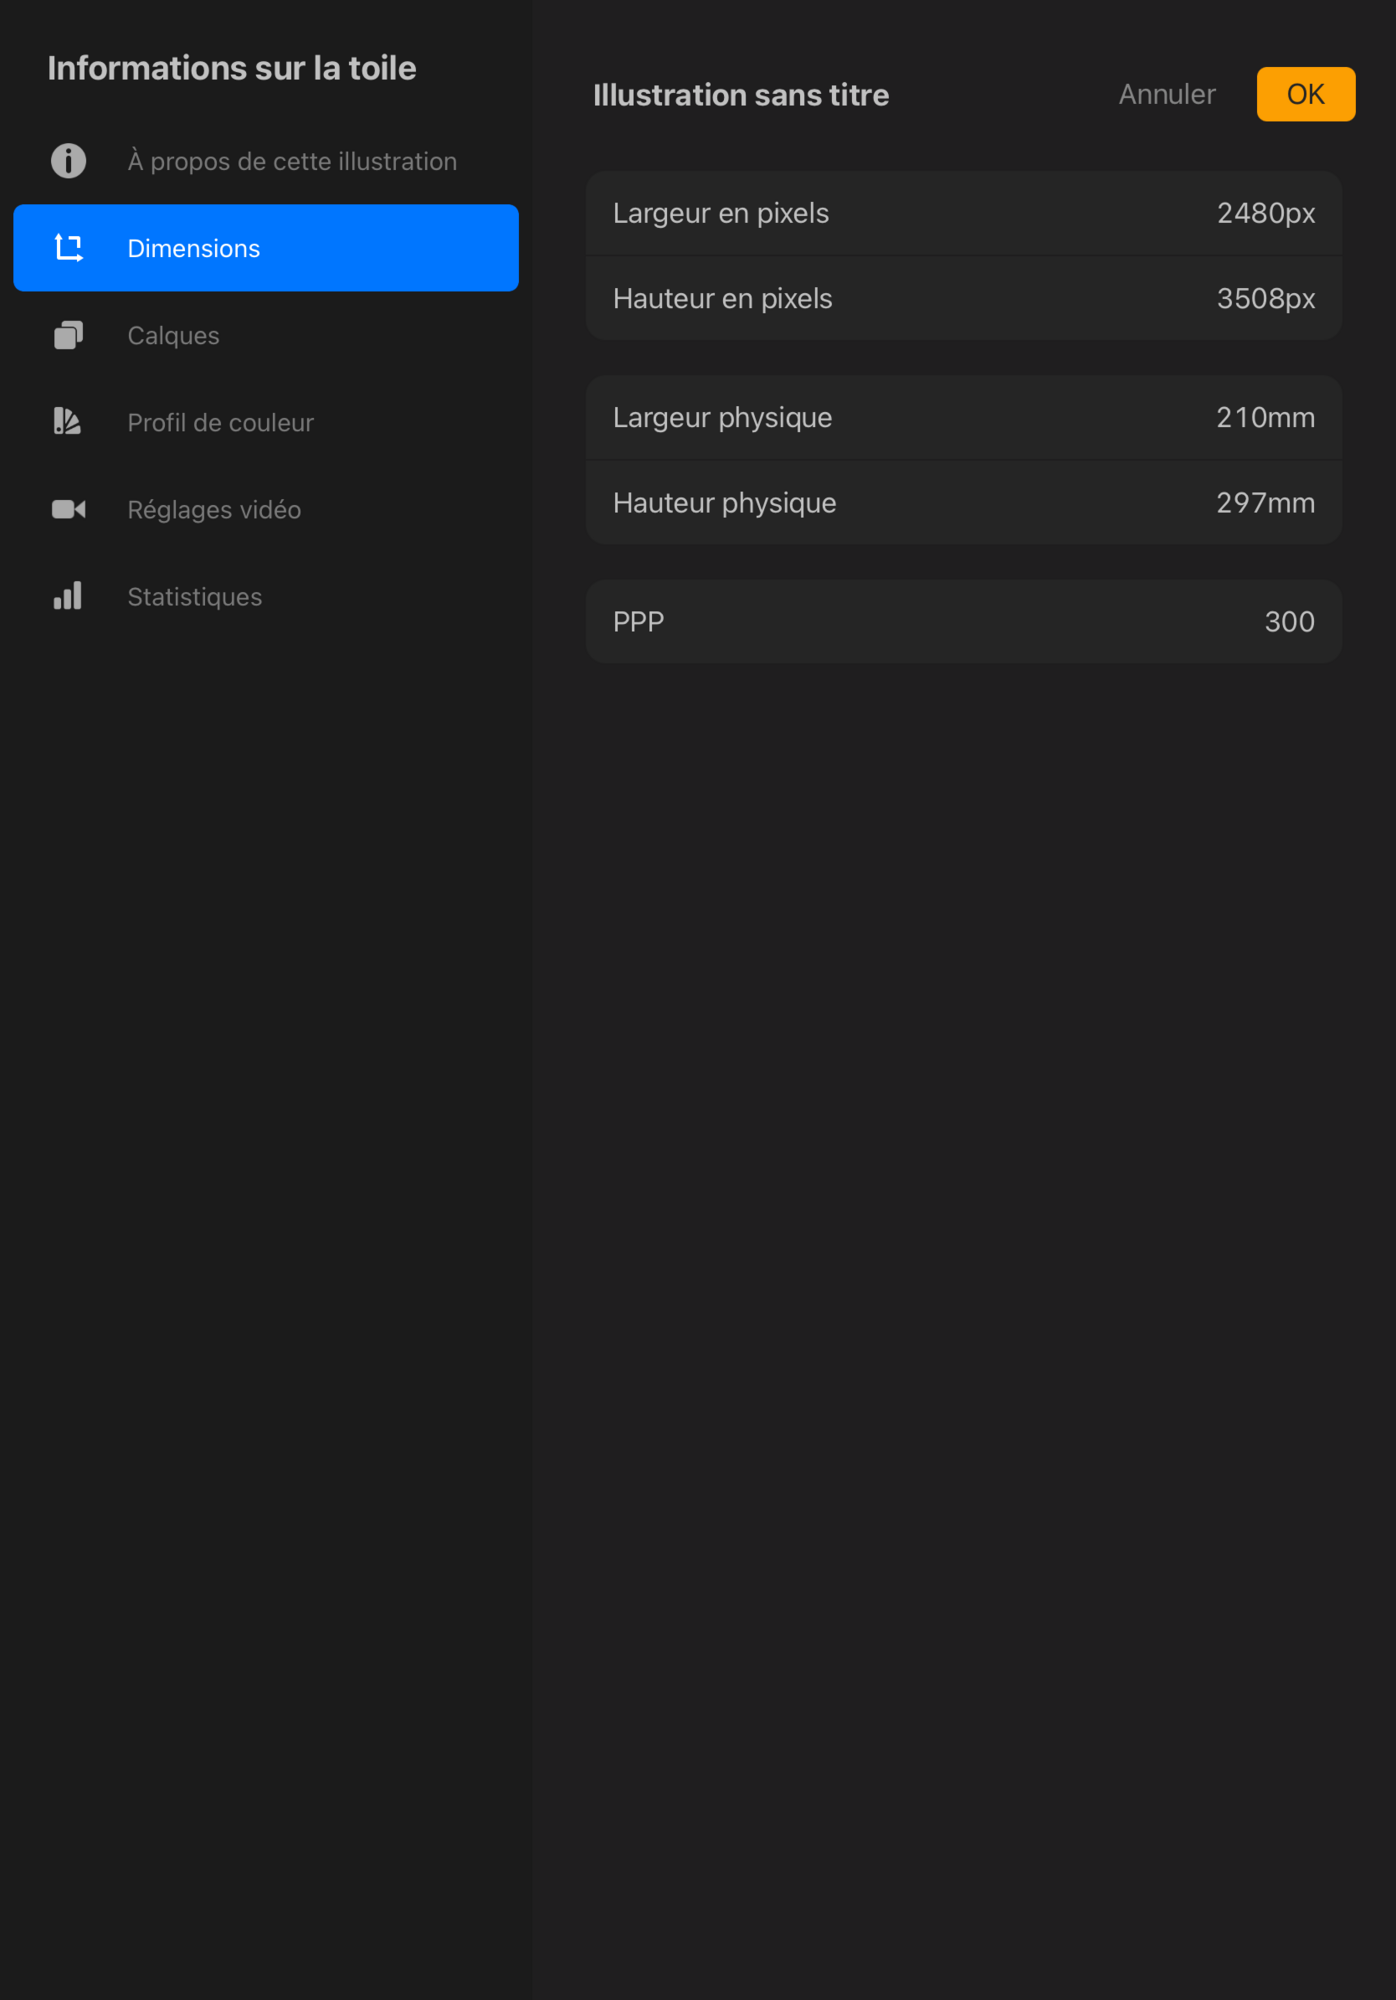This screenshot has width=1396, height=2000.
Task: Click the Statistiques bar chart icon
Action: pos(68,596)
